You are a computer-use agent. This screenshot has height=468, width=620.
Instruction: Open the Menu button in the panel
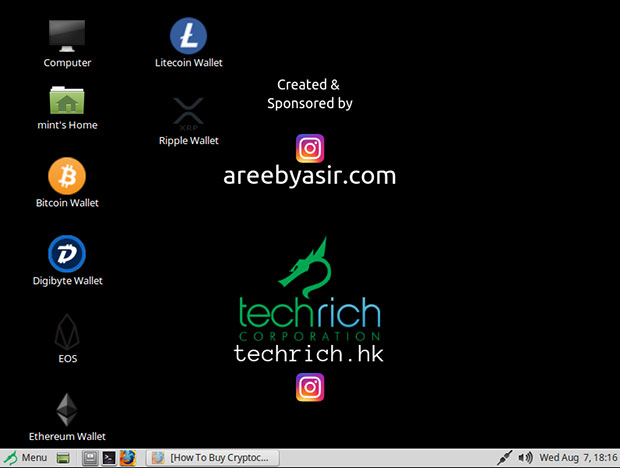click(26, 458)
